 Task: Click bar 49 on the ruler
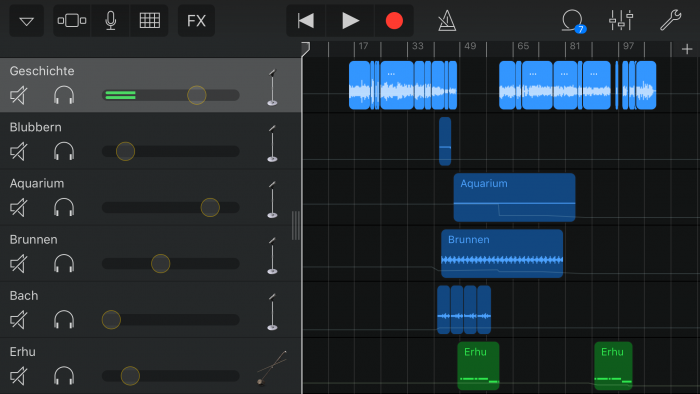click(x=470, y=46)
